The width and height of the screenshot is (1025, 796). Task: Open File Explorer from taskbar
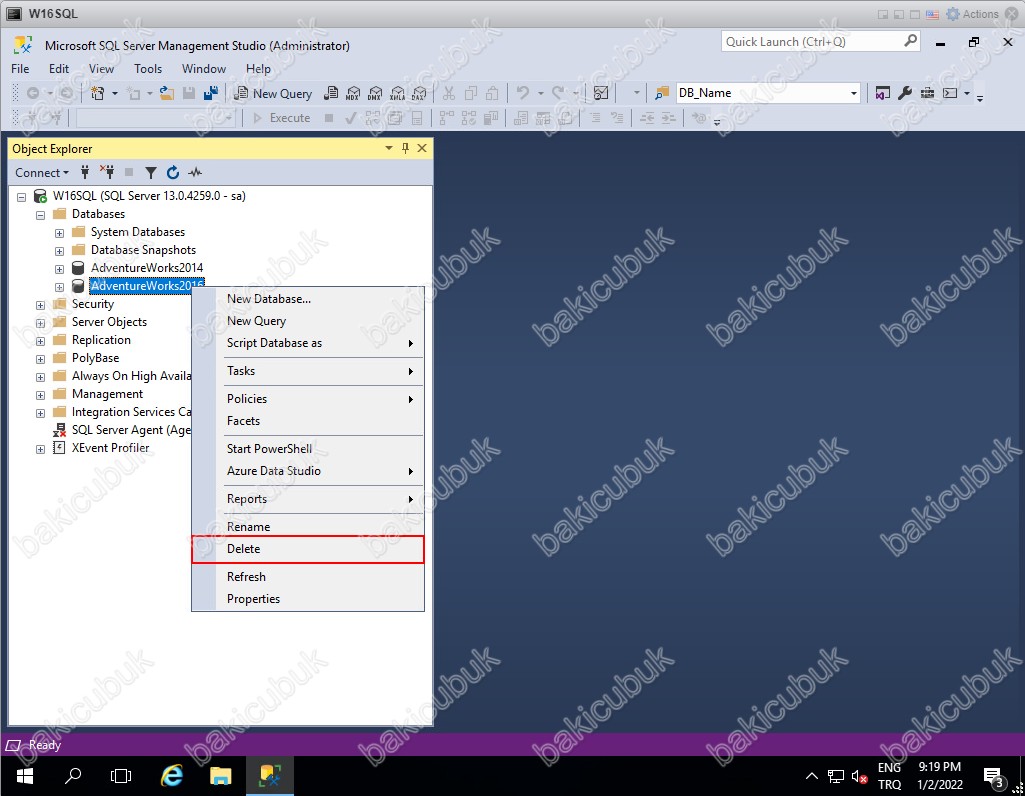point(221,776)
